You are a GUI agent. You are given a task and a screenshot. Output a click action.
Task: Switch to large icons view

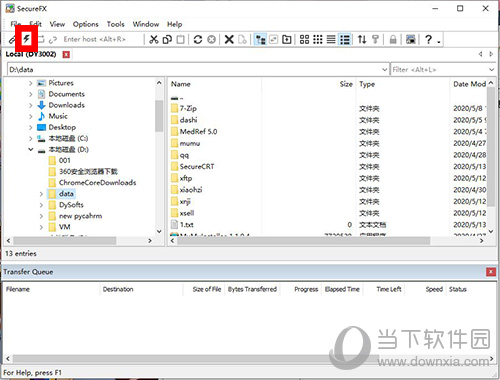[304, 39]
